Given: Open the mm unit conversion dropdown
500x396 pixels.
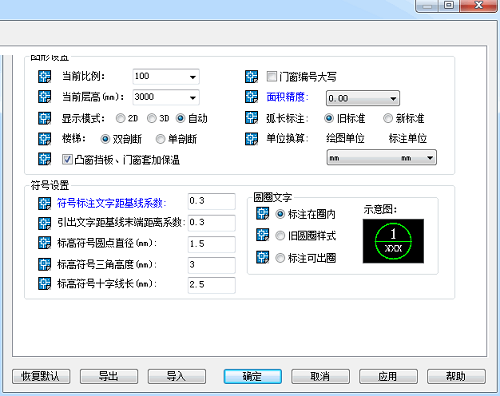Looking at the screenshot, I should coord(381,158).
